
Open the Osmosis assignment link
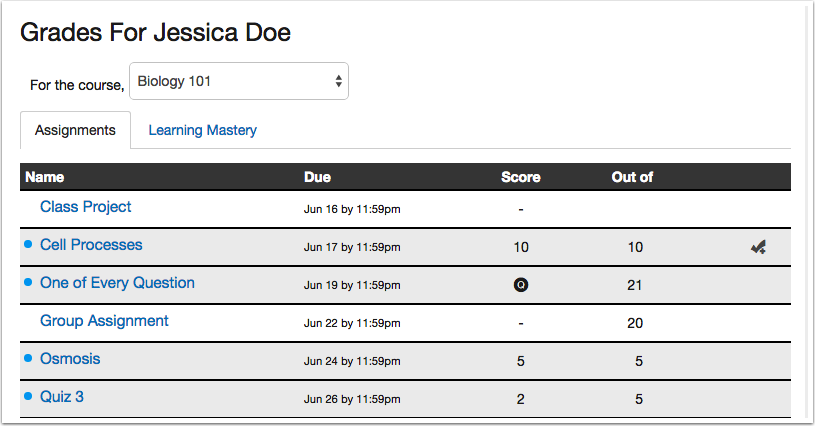click(70, 359)
